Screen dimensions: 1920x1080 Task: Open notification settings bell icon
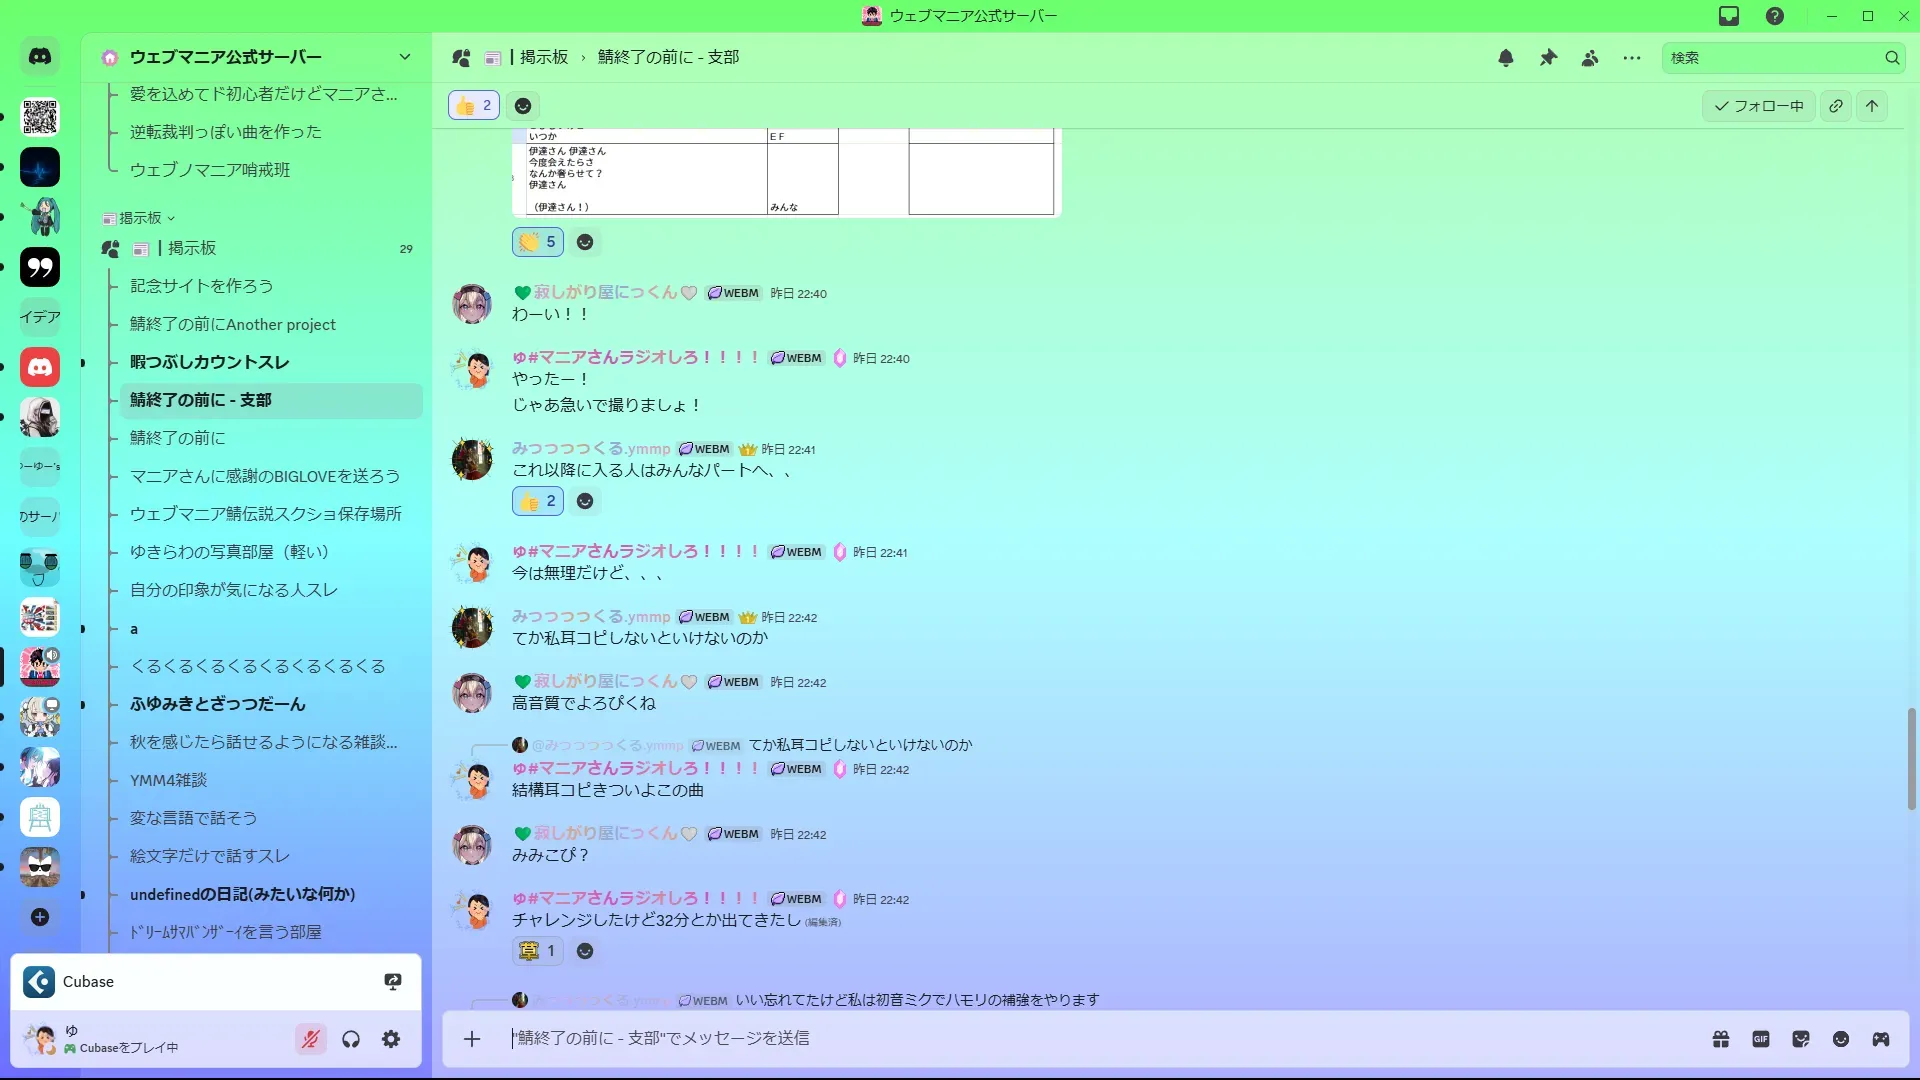pos(1506,58)
